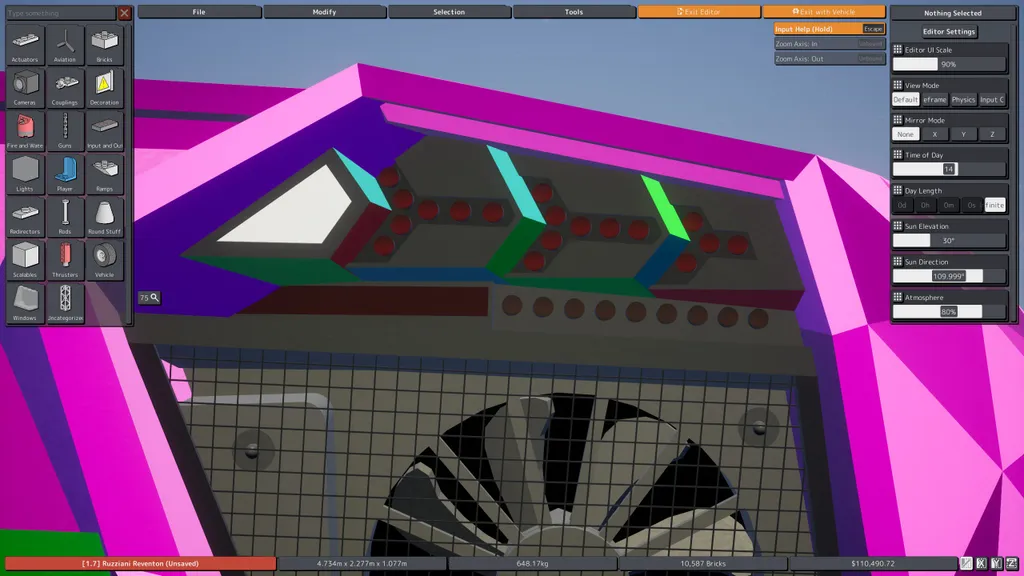1024x576 pixels.
Task: Click the Zoom Axis: In binding
Action: [x=829, y=44]
